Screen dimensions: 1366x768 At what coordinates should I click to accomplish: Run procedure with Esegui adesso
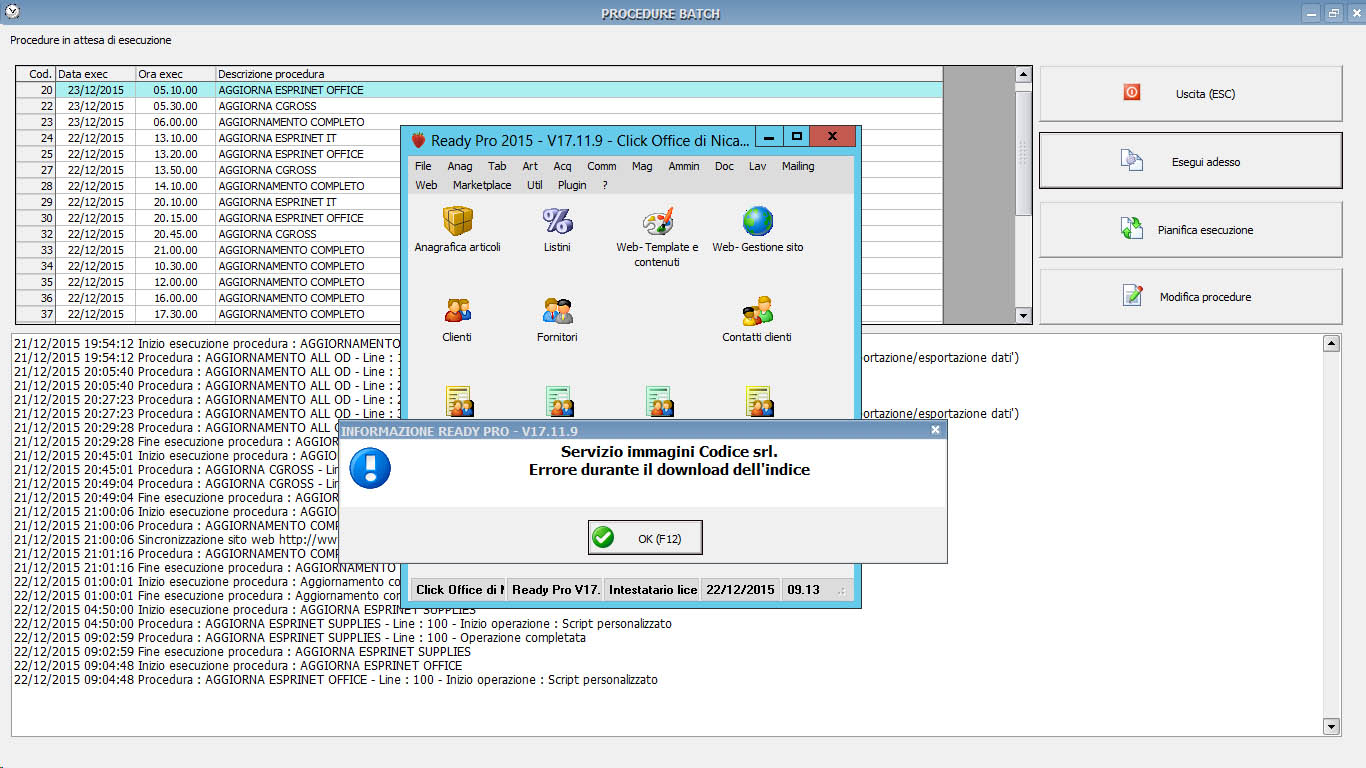pyautogui.click(x=1191, y=161)
